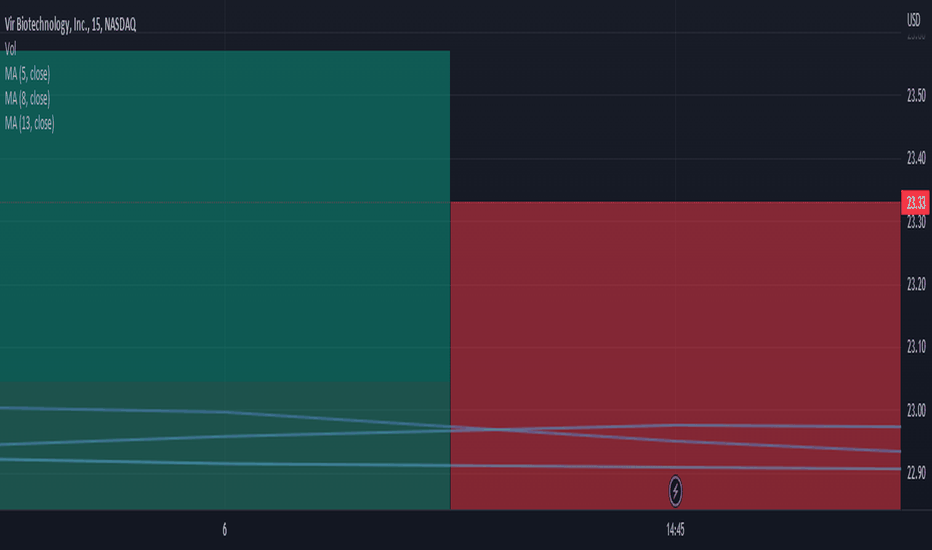Click the red 23.33 current price label
932x550 pixels.
[915, 203]
